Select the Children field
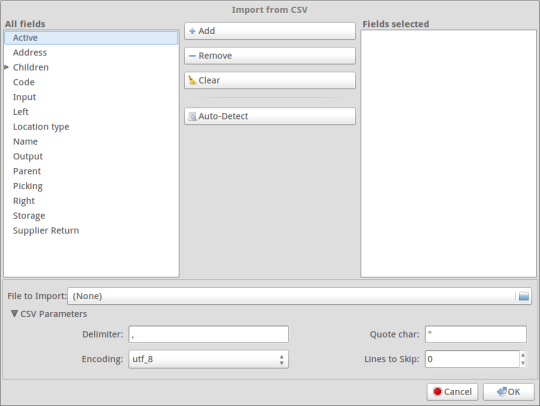Viewport: 540px width, 406px height. tap(91, 67)
